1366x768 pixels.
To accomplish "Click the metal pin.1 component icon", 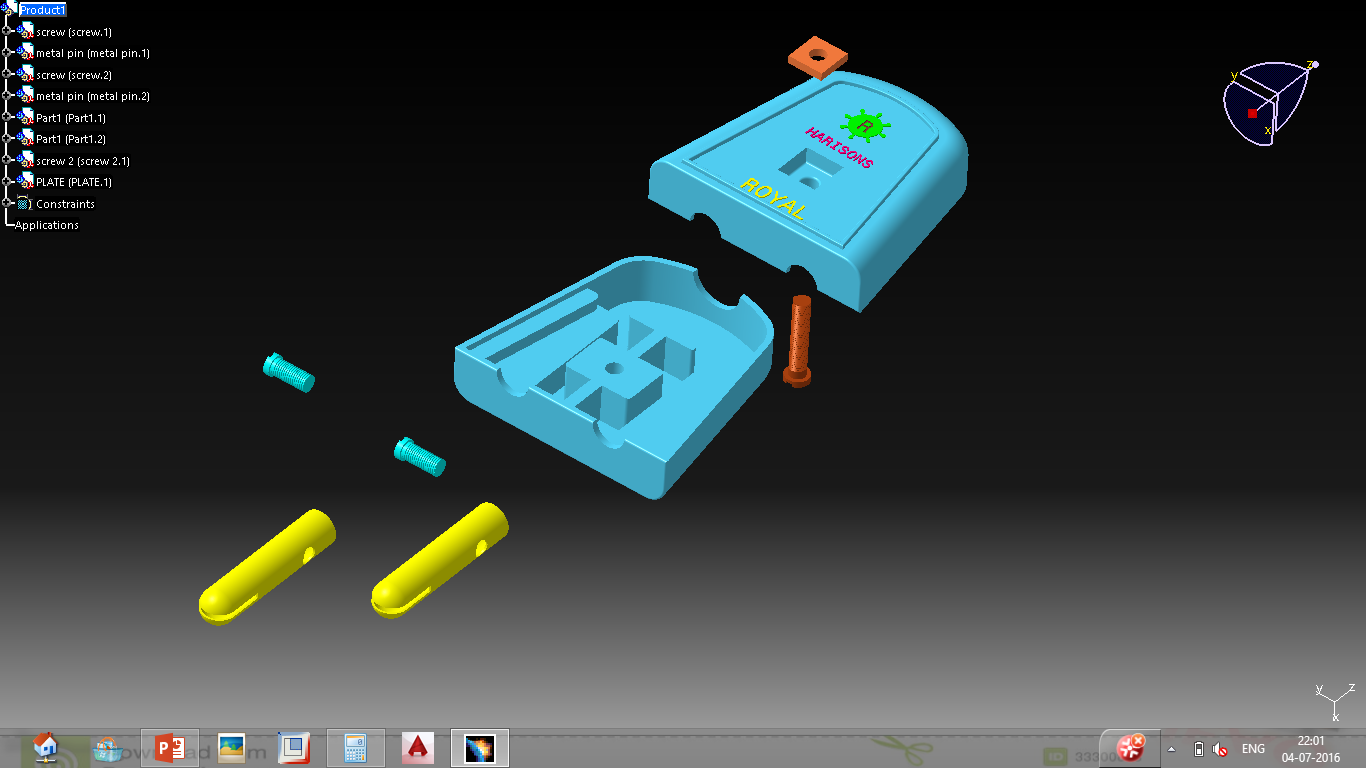I will point(25,52).
